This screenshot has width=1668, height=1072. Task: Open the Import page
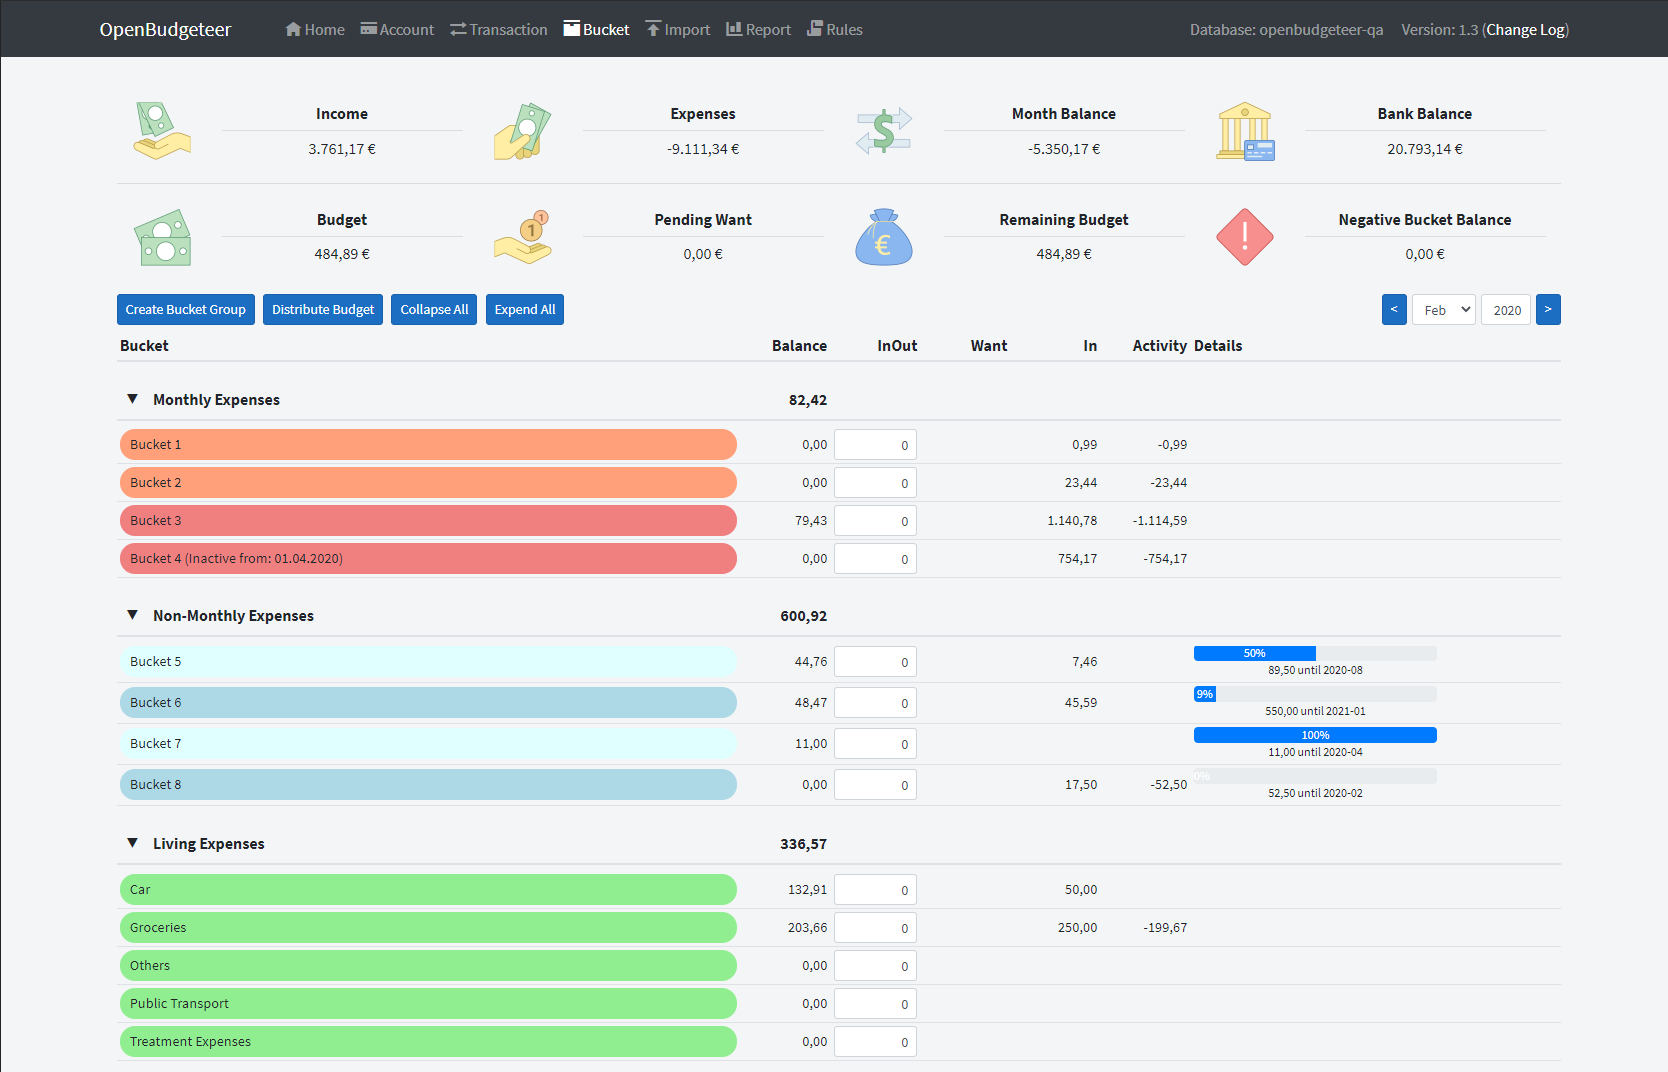(x=678, y=29)
